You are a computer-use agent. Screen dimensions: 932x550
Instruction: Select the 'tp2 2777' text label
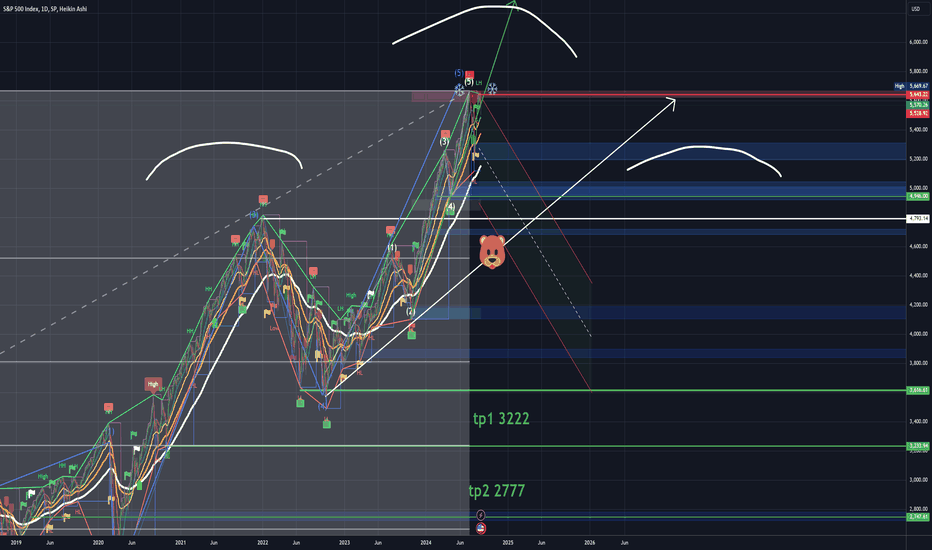tap(497, 491)
